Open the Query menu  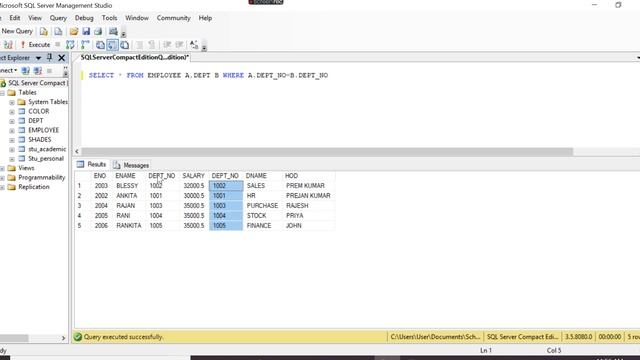point(58,18)
